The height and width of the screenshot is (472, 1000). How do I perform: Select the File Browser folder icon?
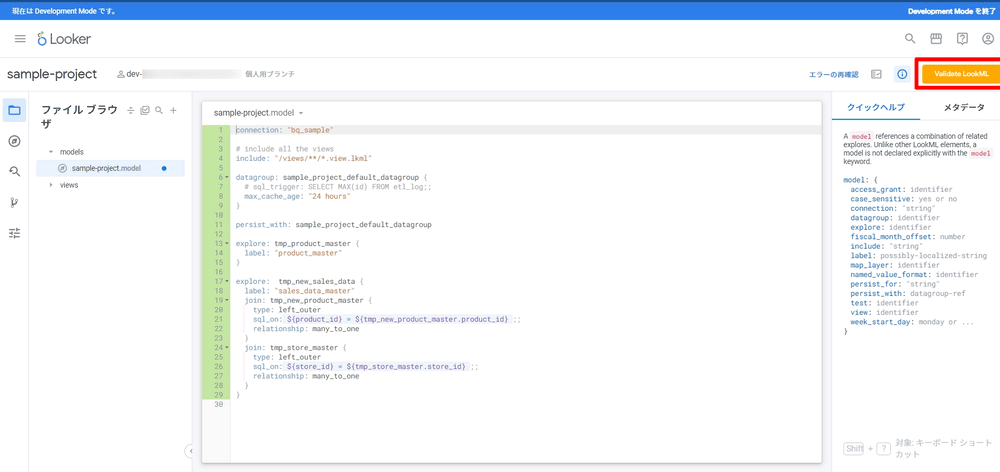pos(14,110)
